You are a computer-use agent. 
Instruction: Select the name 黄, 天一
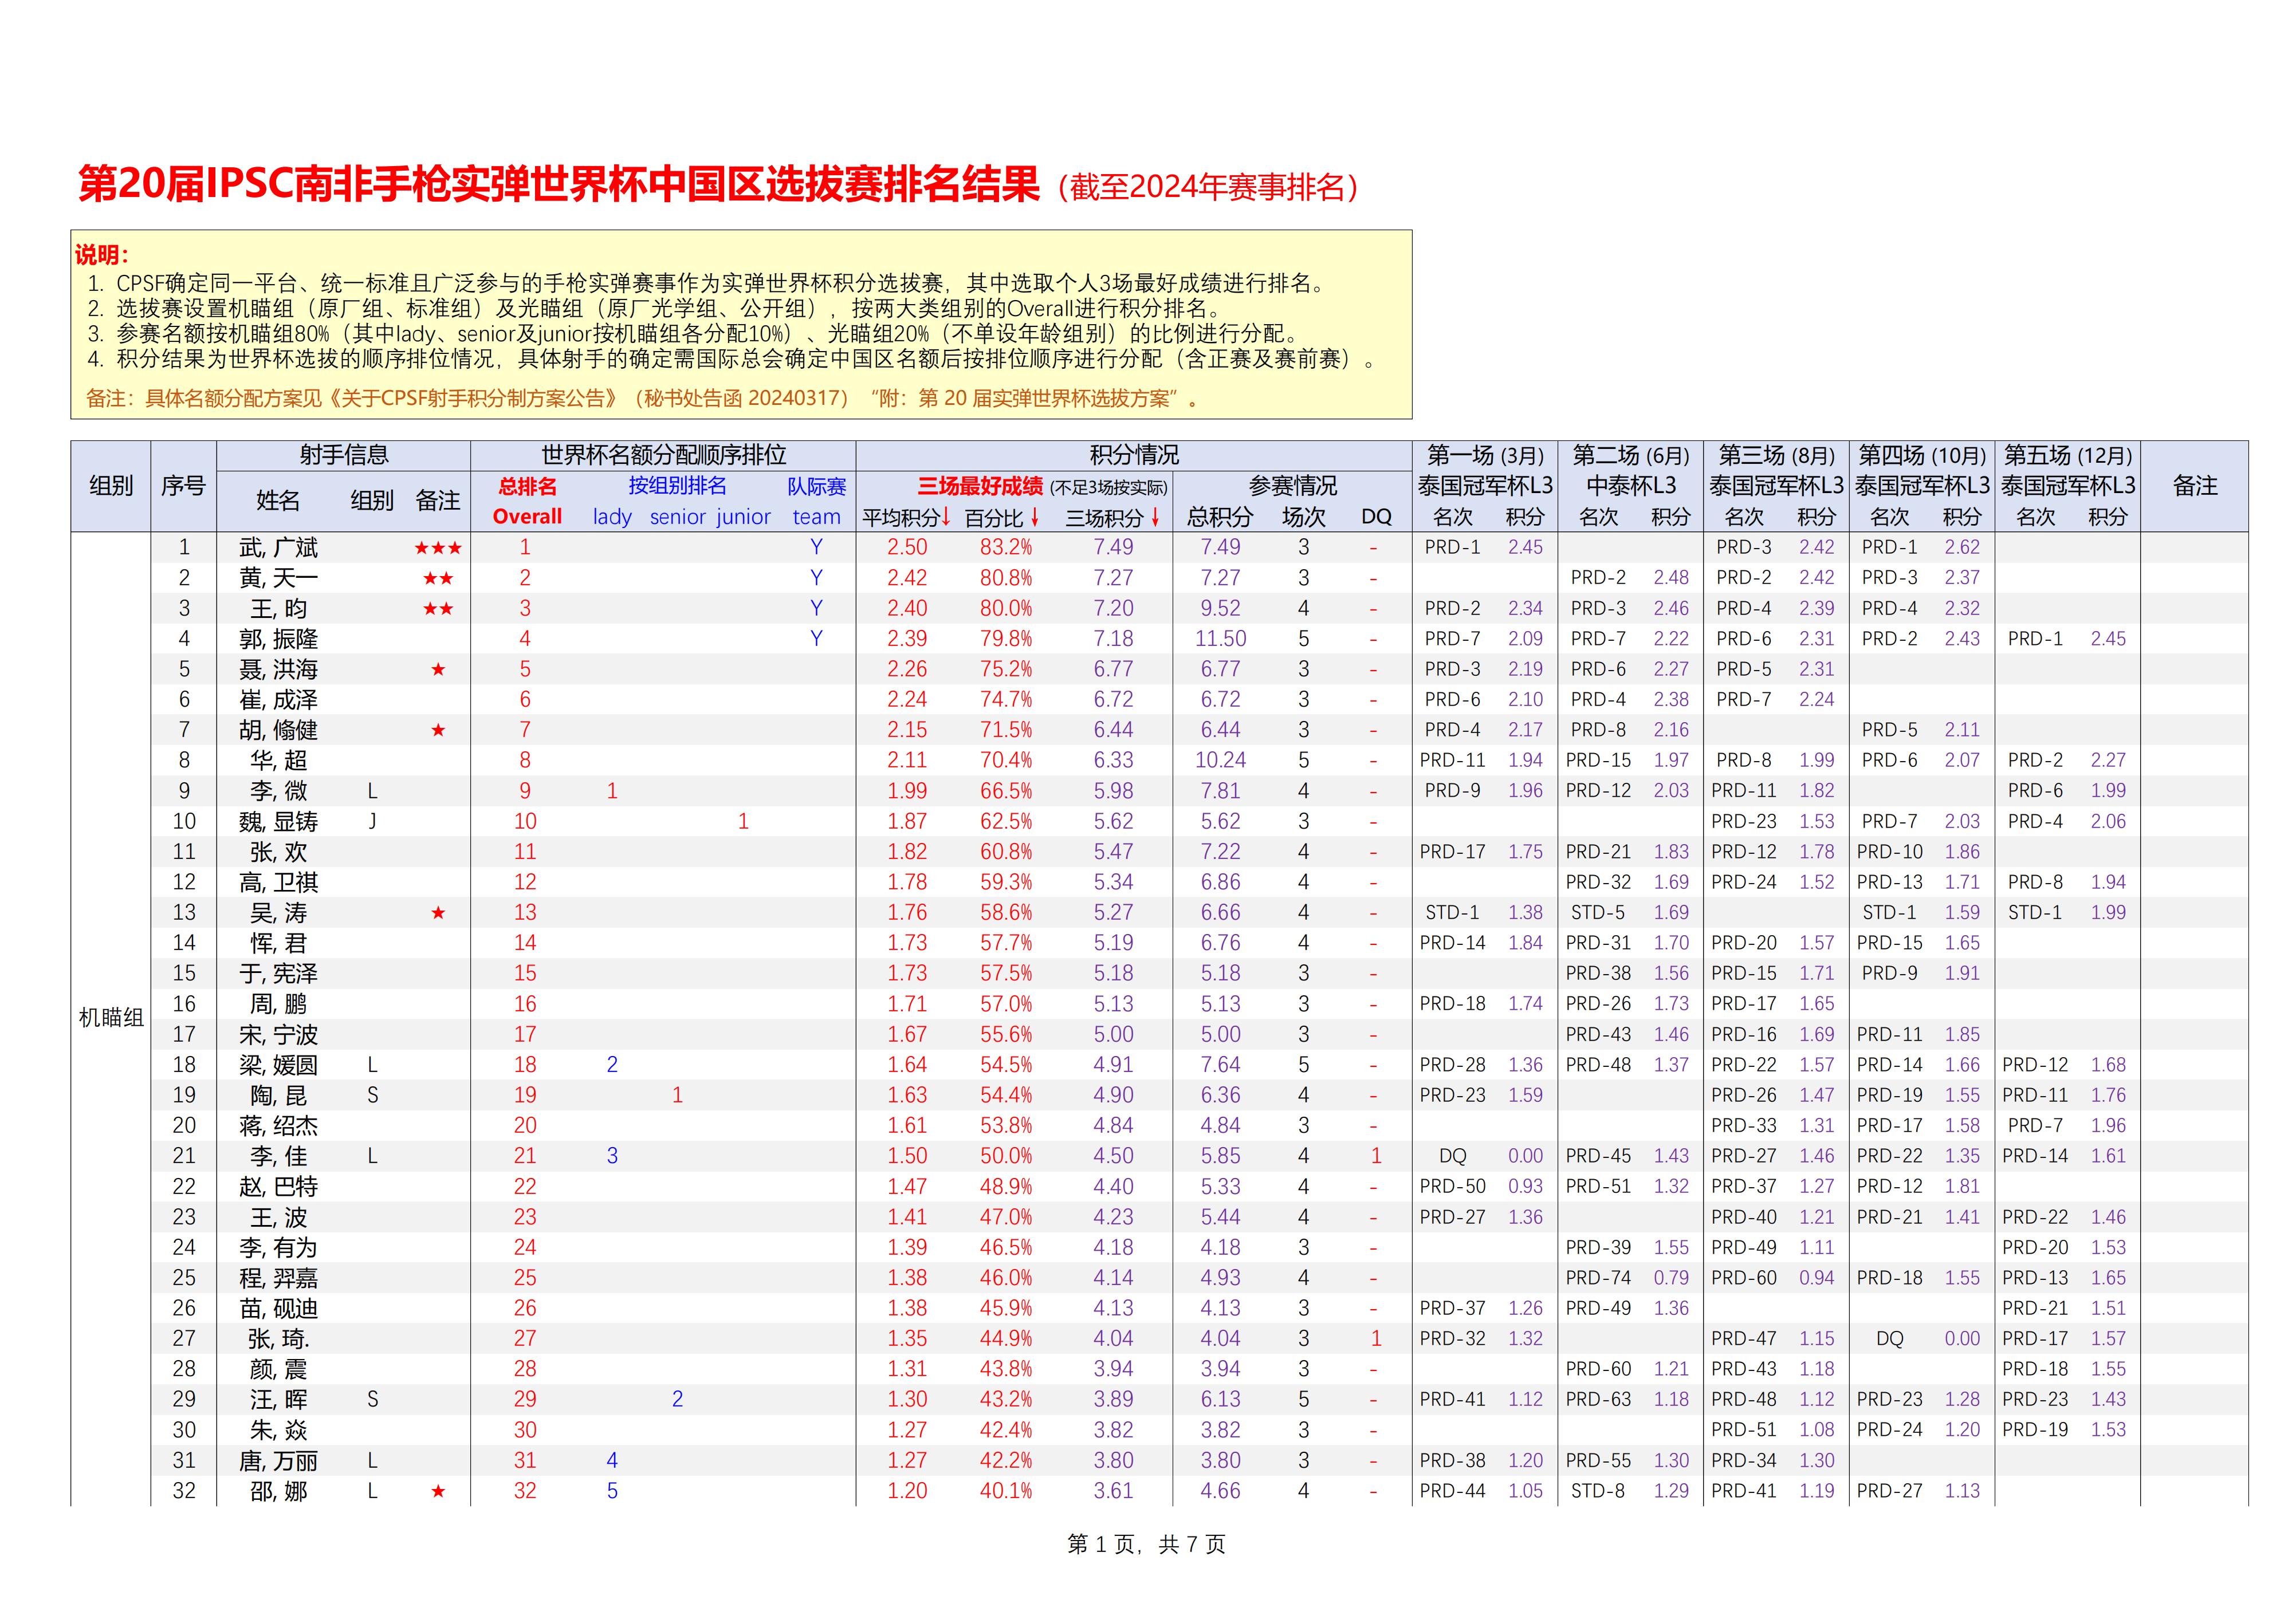[x=278, y=578]
